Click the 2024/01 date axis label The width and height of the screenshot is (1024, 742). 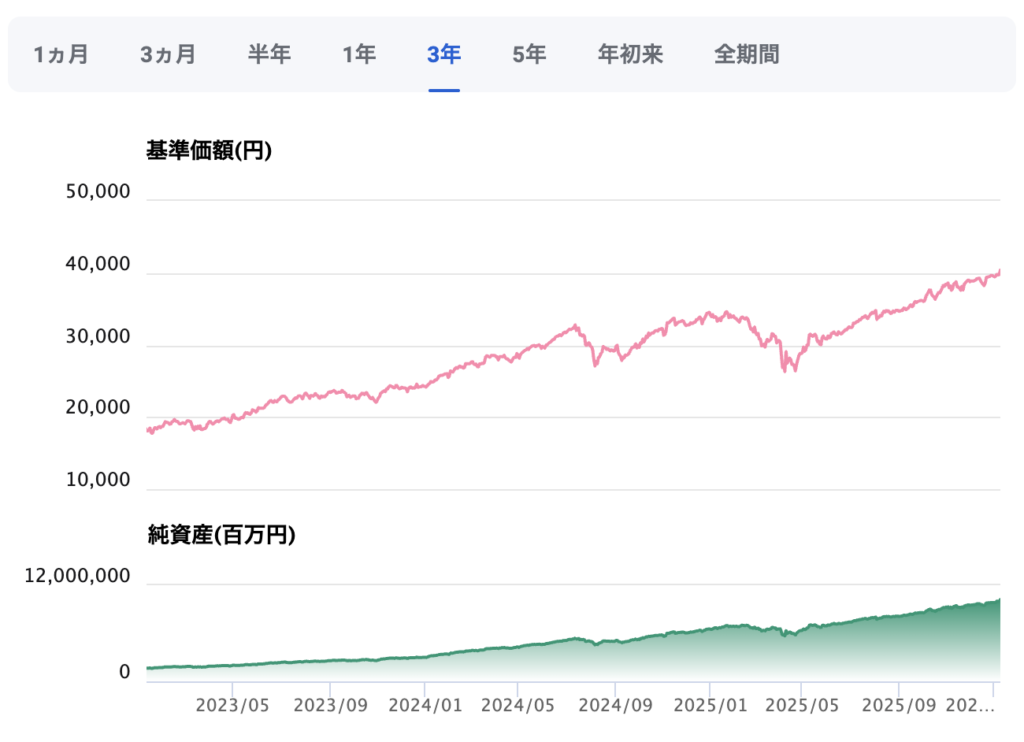pyautogui.click(x=424, y=704)
